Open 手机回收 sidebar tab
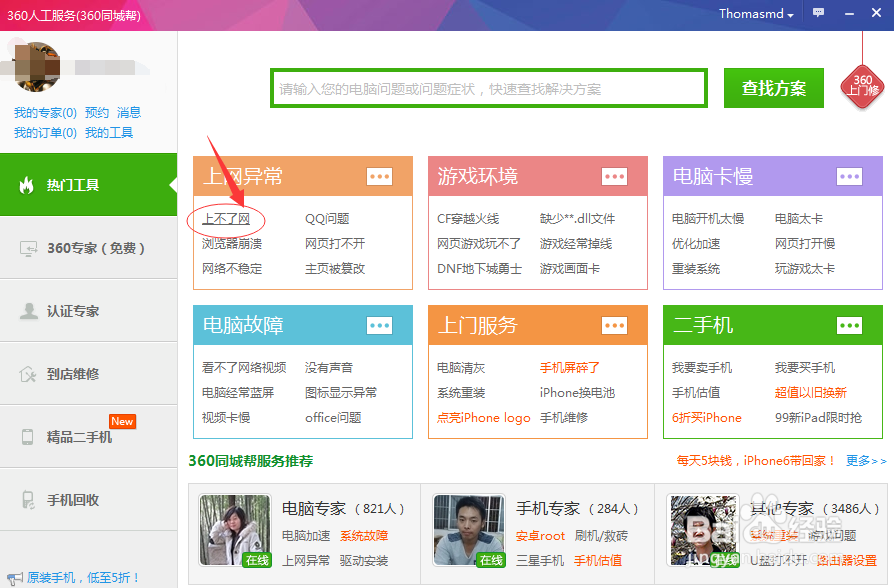 pos(88,500)
